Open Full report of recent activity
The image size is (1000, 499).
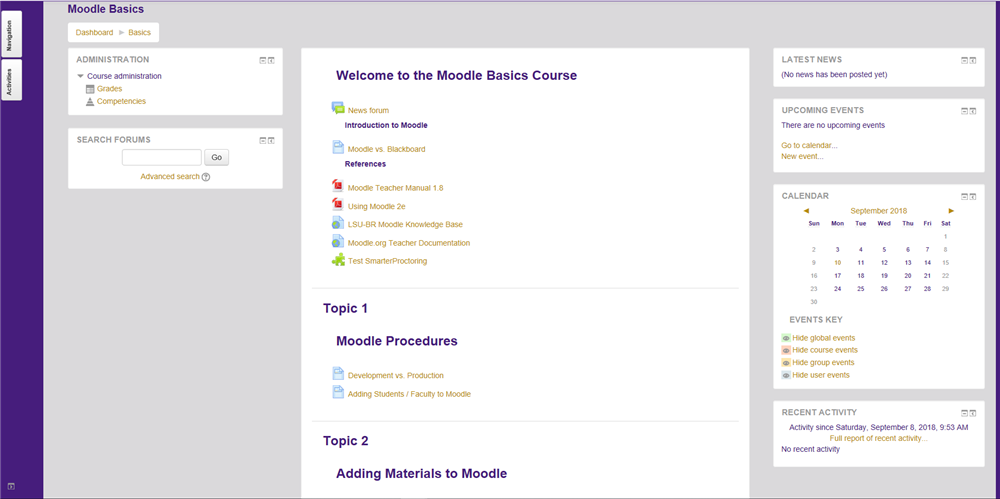(x=879, y=438)
